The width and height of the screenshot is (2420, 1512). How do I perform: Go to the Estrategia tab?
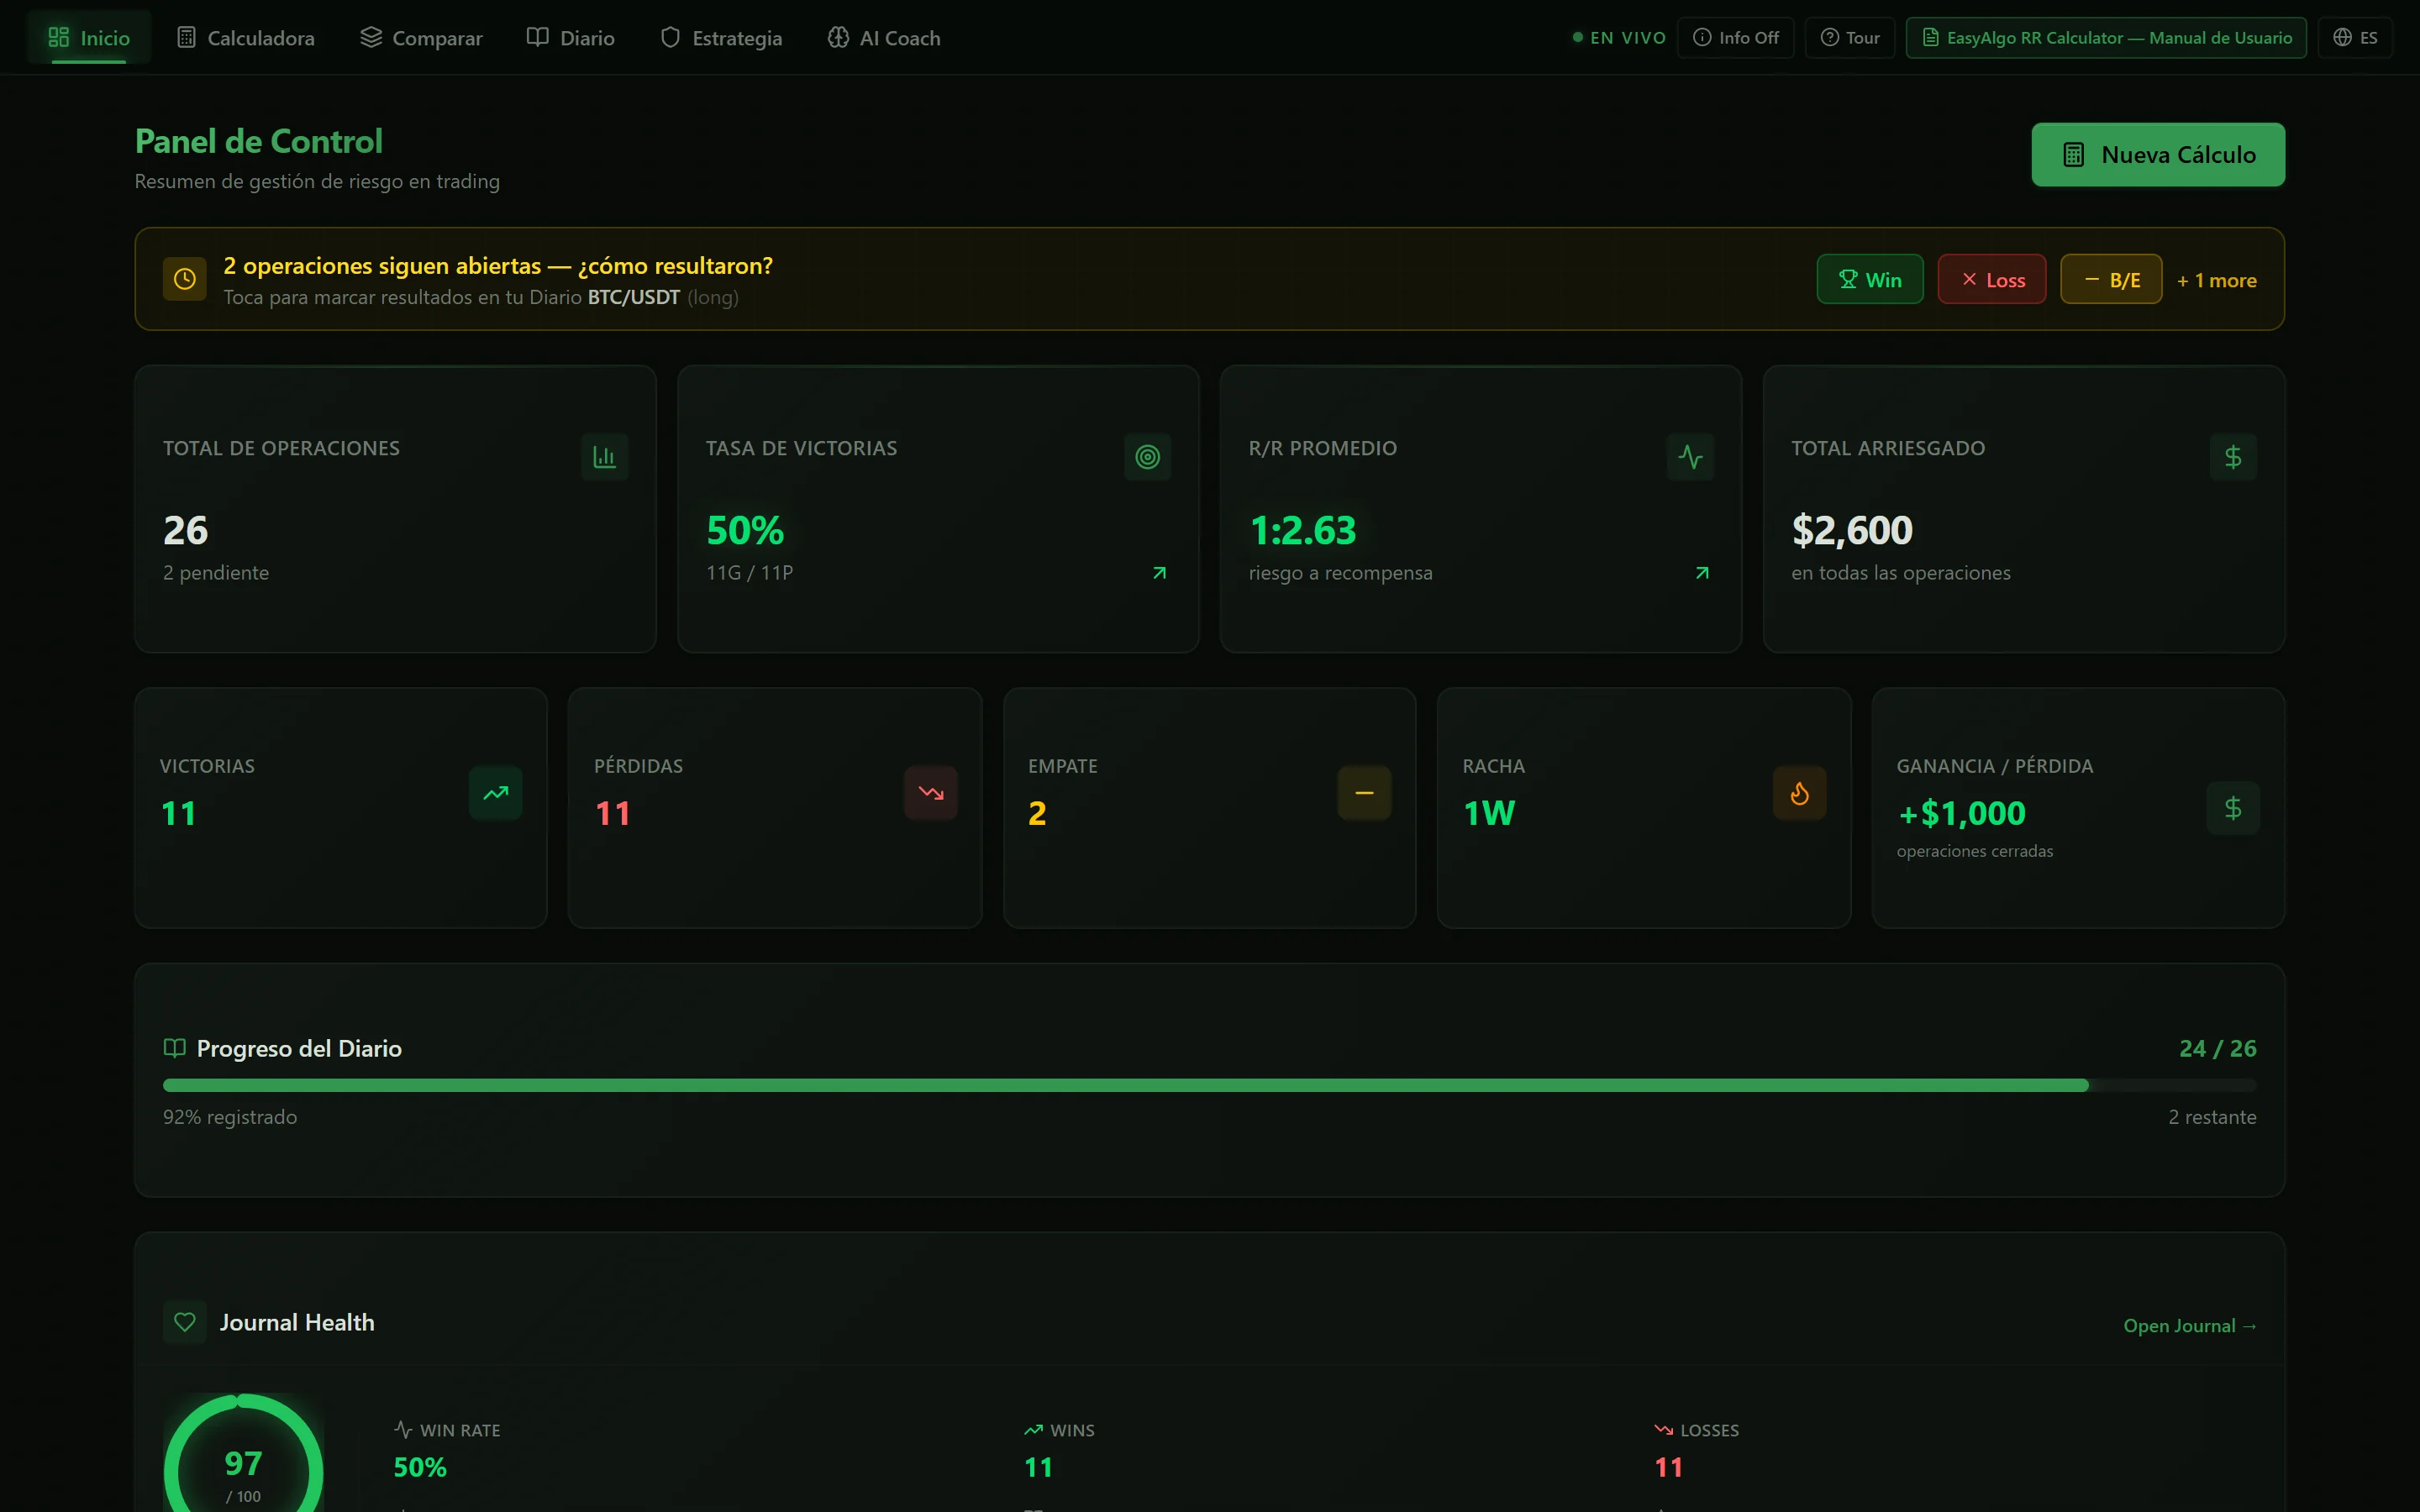[x=722, y=38]
